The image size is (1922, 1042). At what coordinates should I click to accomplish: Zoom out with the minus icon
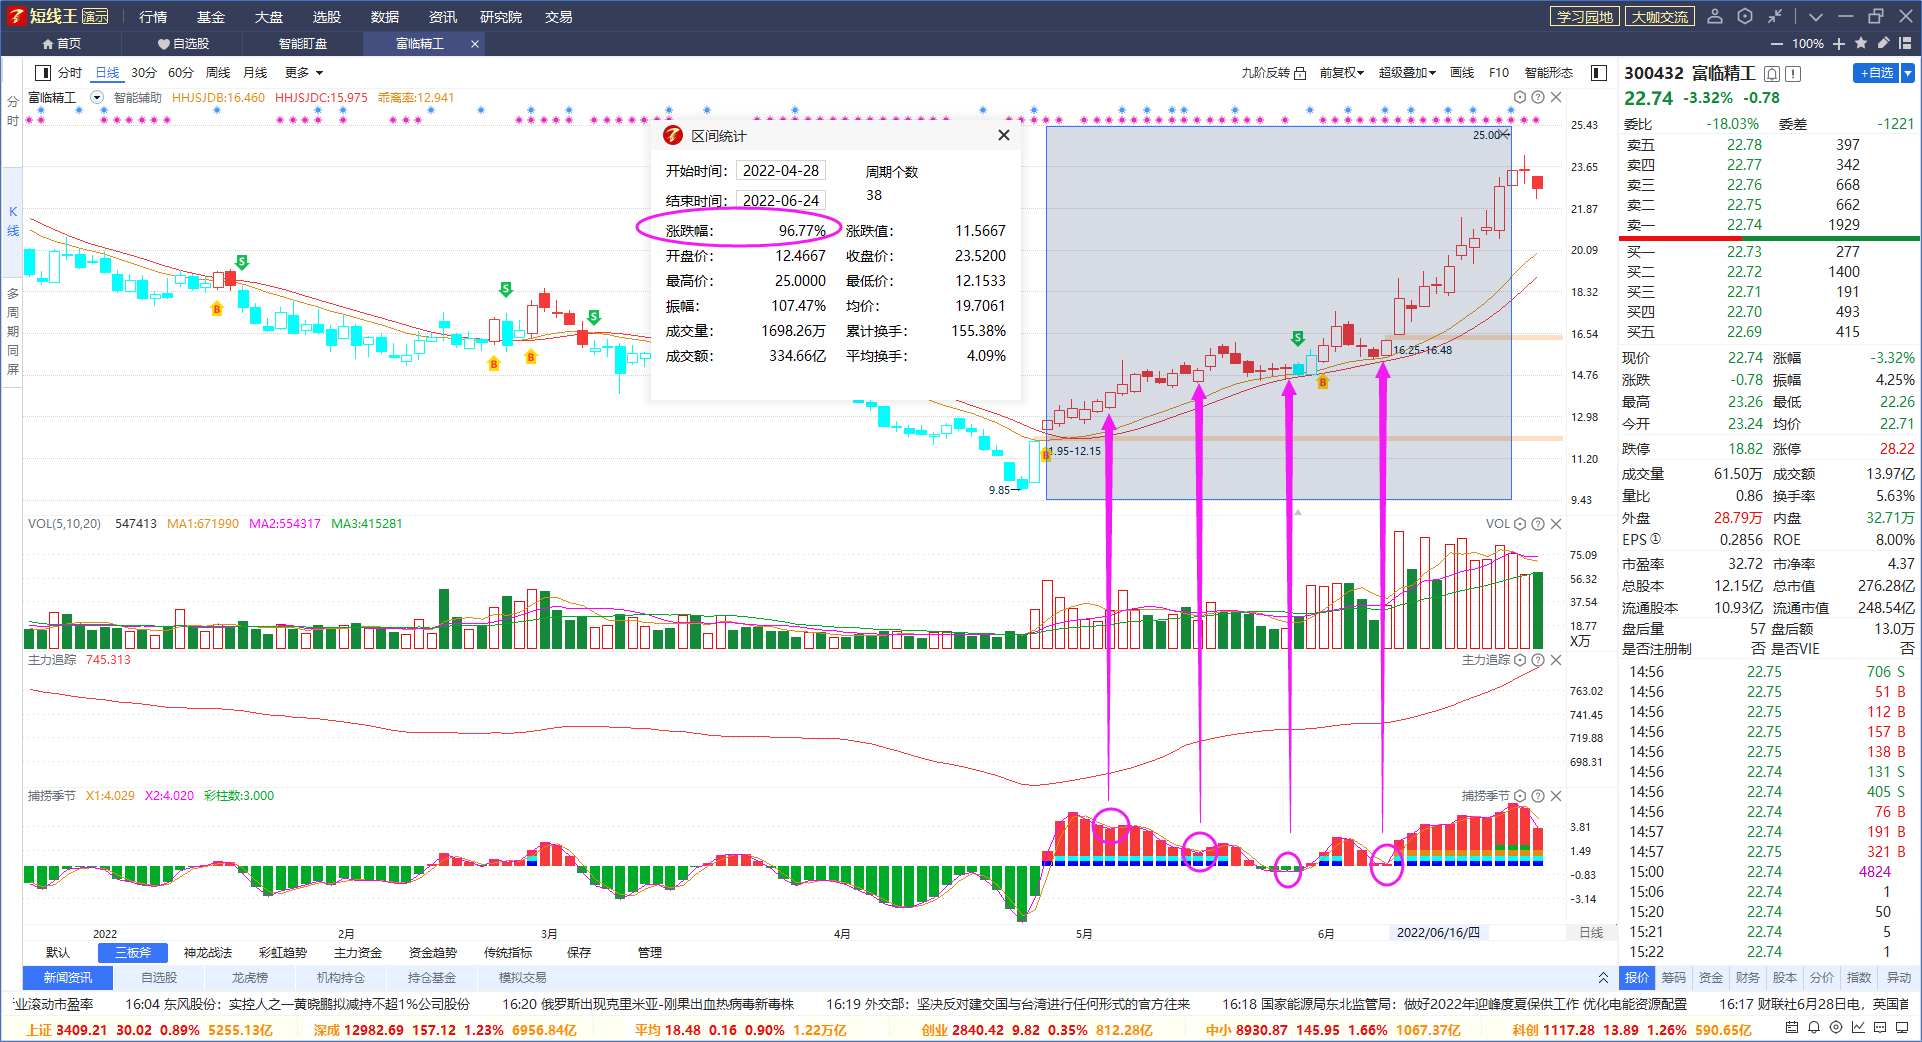point(1777,44)
